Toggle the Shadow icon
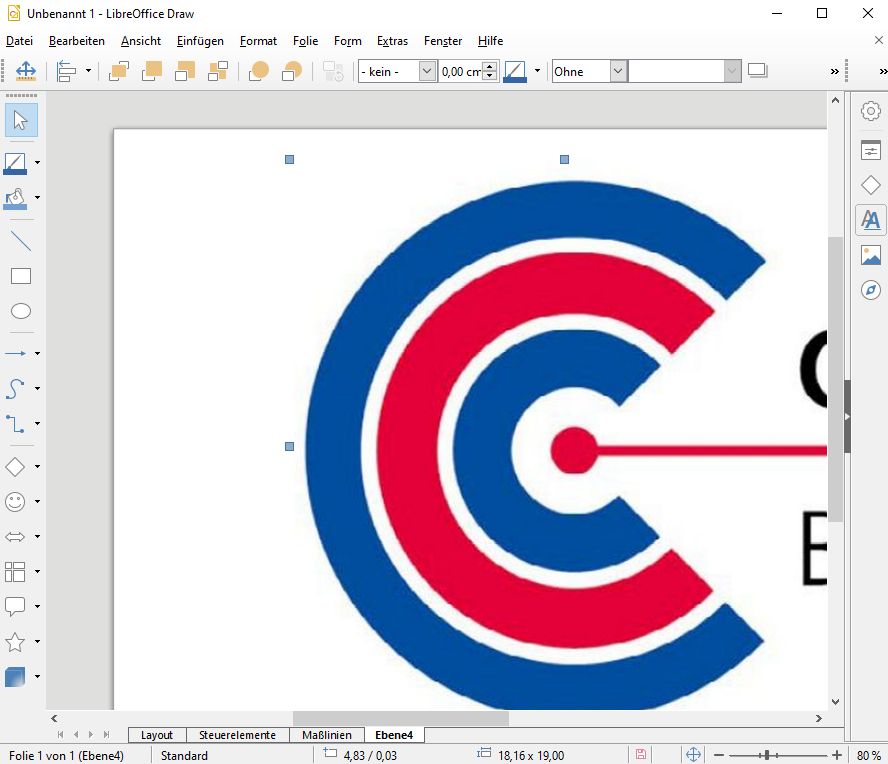The height and width of the screenshot is (764, 888). pos(758,71)
